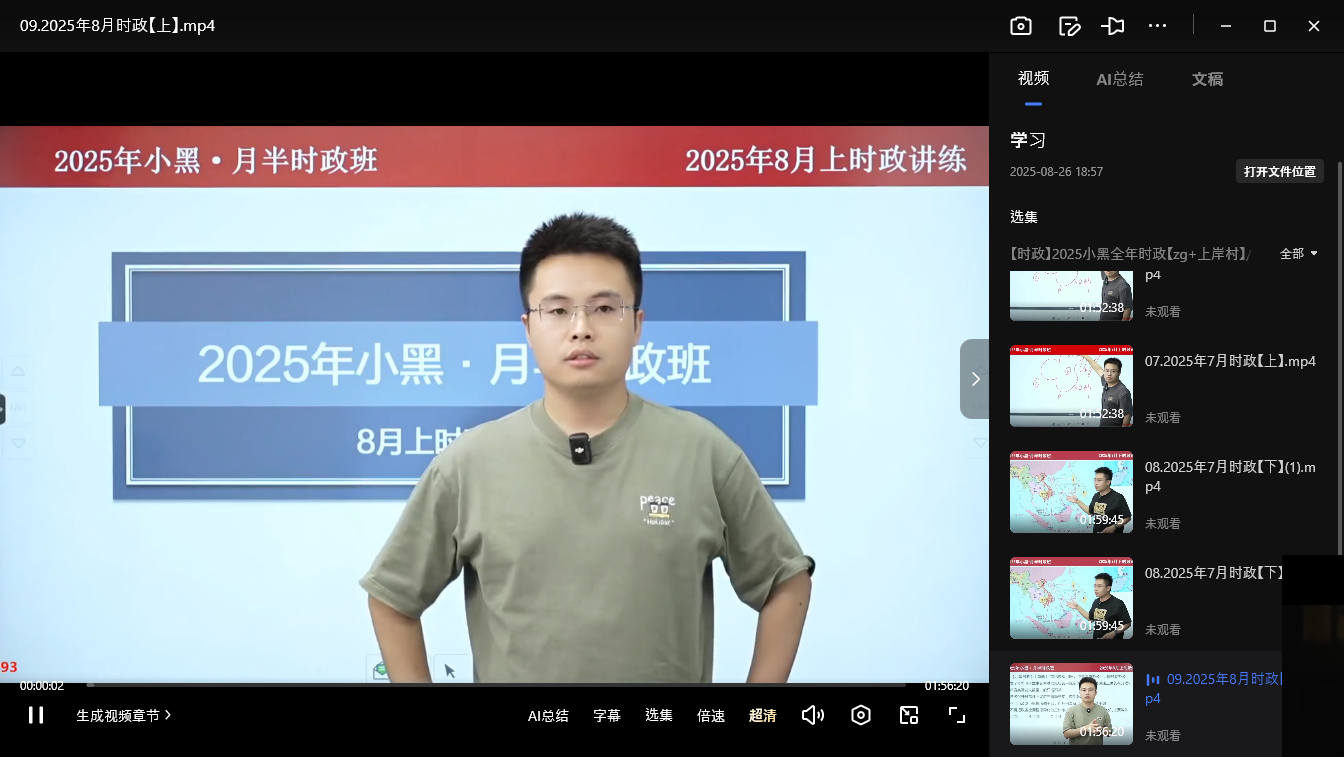1344x757 pixels.
Task: Click the pin-to-top icon in title bar
Action: click(x=1113, y=26)
